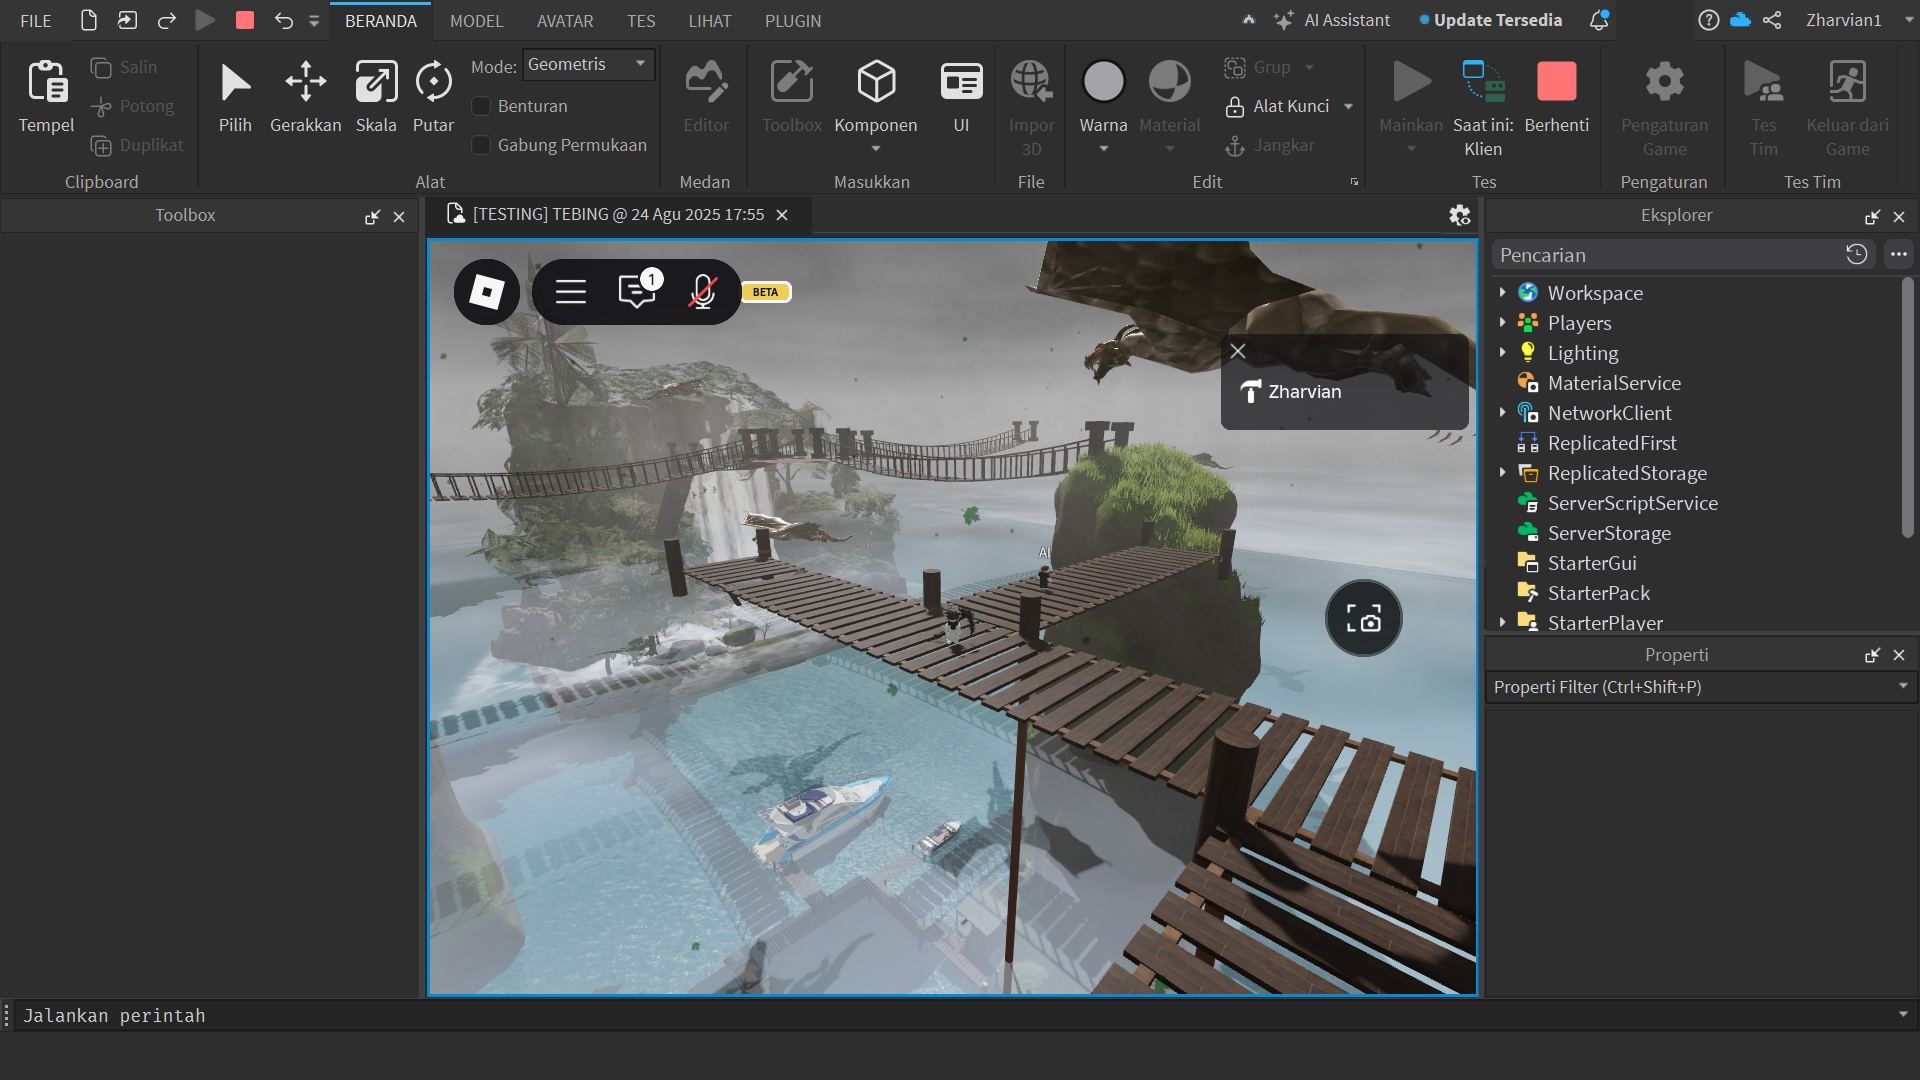Viewport: 1920px width, 1080px height.
Task: Switch to the TES ribbon tab
Action: point(641,21)
